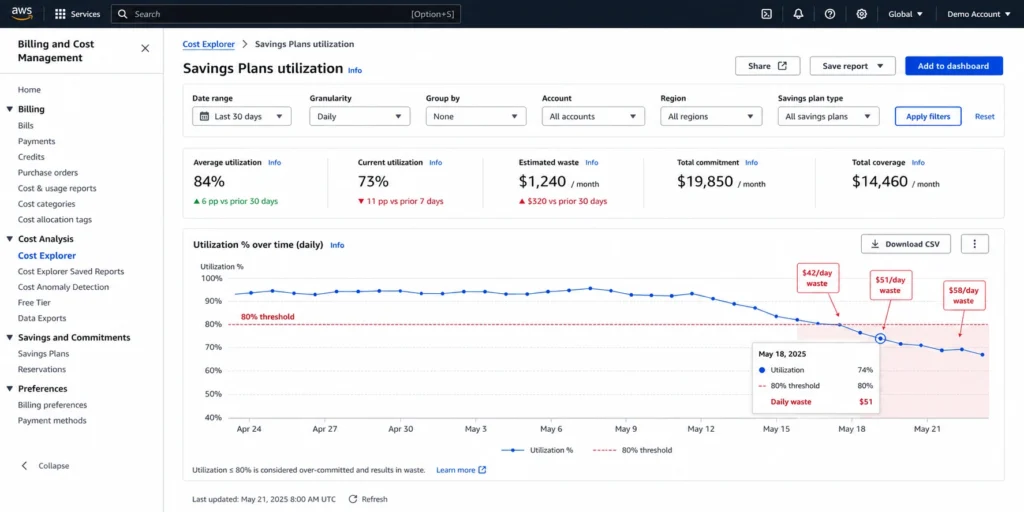
Task: Click the Refresh icon at page bottom
Action: point(353,499)
